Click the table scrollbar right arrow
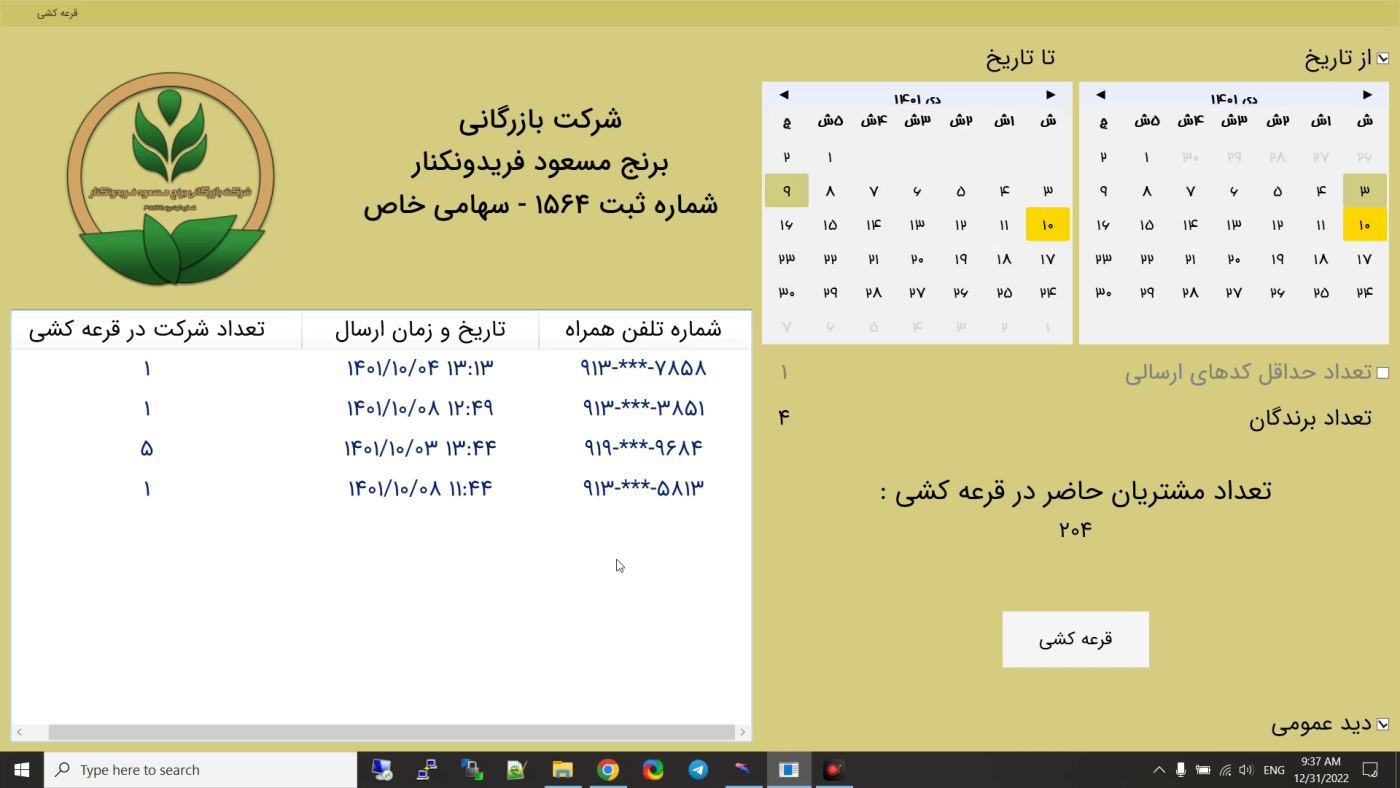 pos(742,732)
